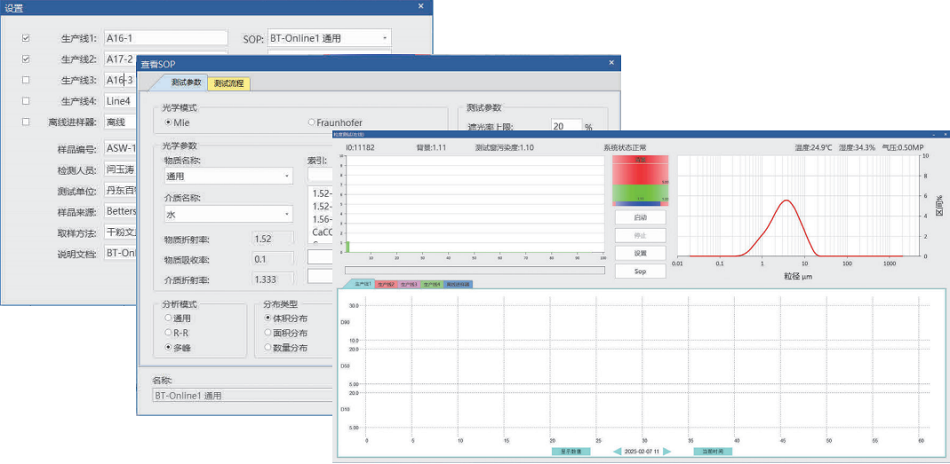Viewport: 950px width, 464px height.
Task: Go to next date with right arrow
Action: pyautogui.click(x=667, y=451)
